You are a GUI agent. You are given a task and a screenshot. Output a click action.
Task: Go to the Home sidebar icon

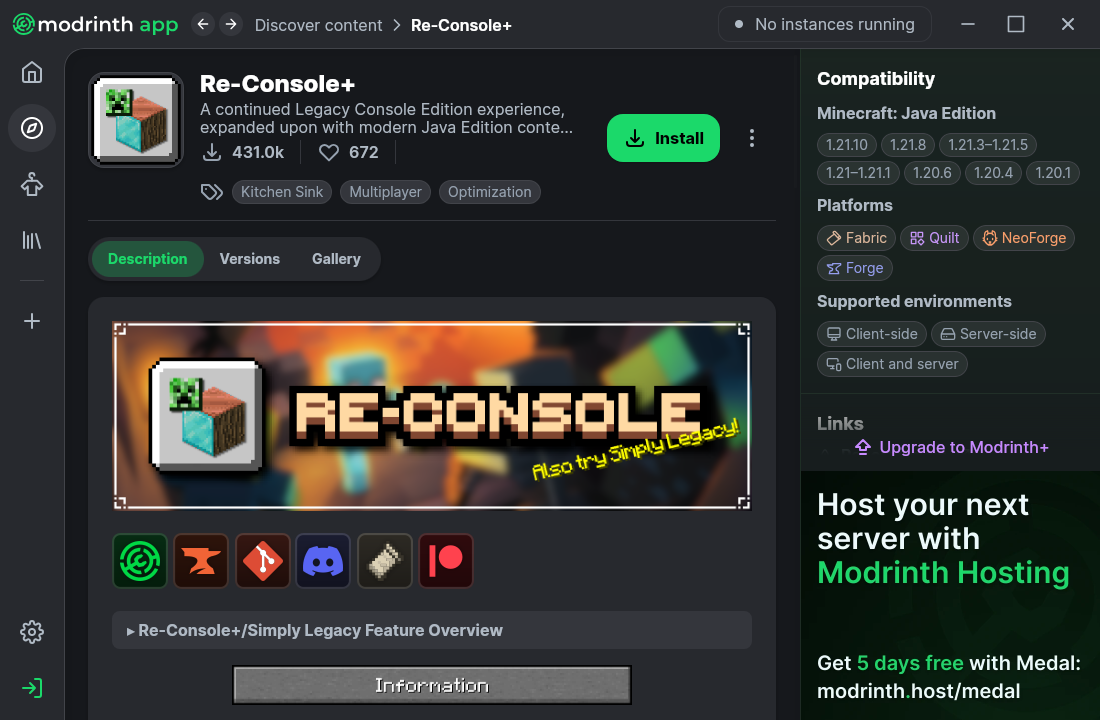(32, 72)
